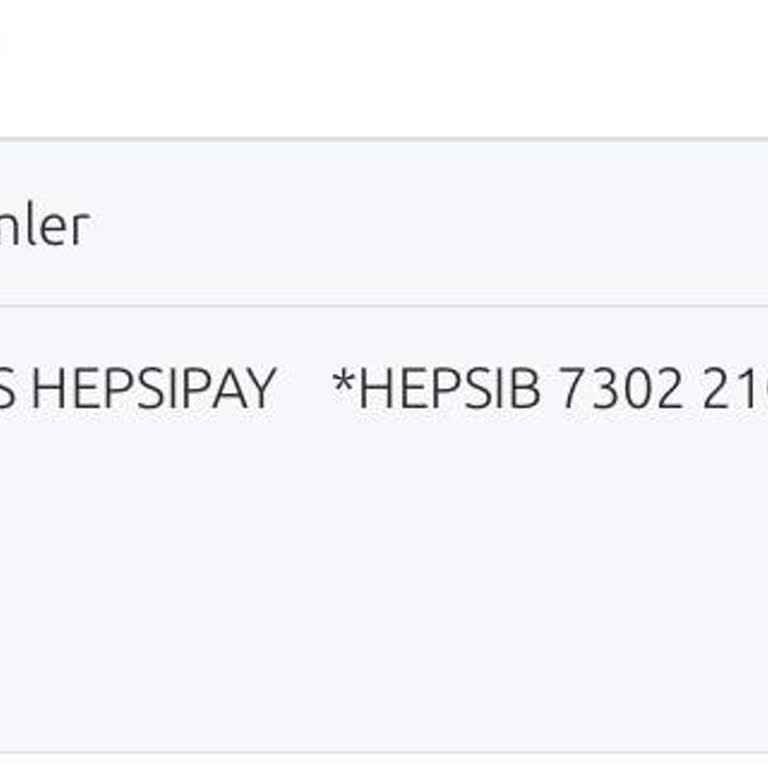Click the digit 7 in 7302
768x768 pixels.
[572, 389]
